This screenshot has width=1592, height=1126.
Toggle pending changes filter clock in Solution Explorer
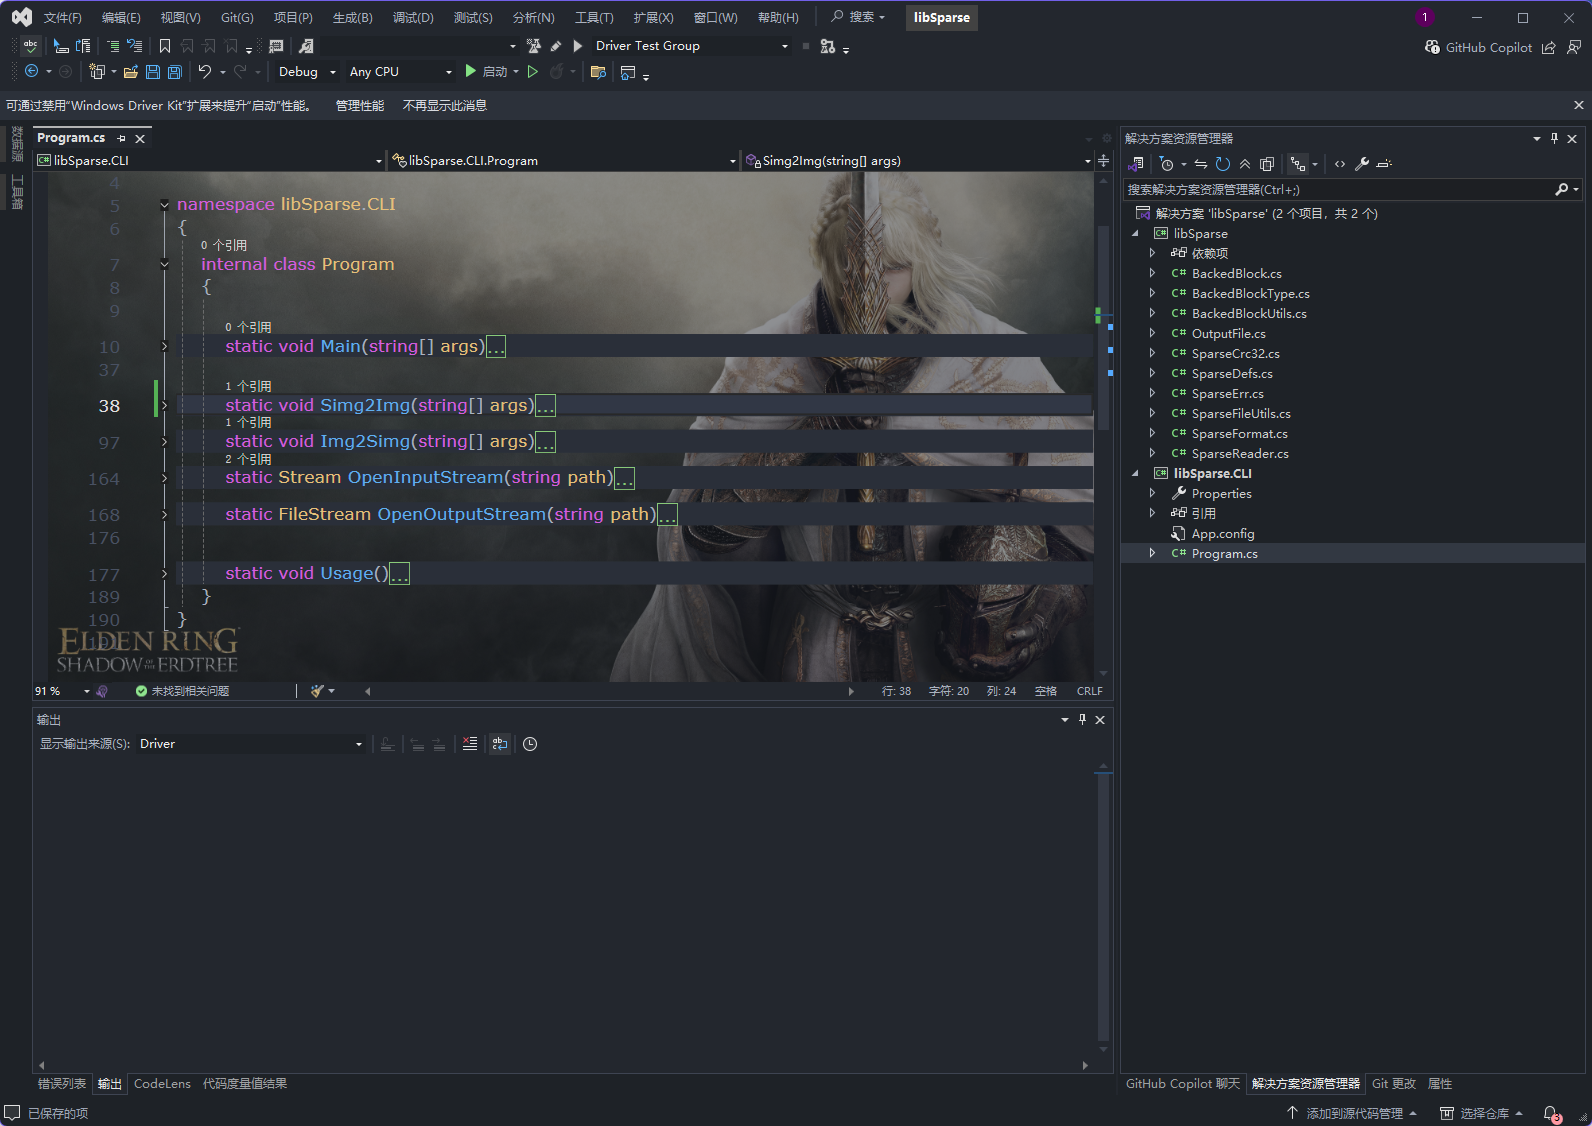pyautogui.click(x=1166, y=164)
